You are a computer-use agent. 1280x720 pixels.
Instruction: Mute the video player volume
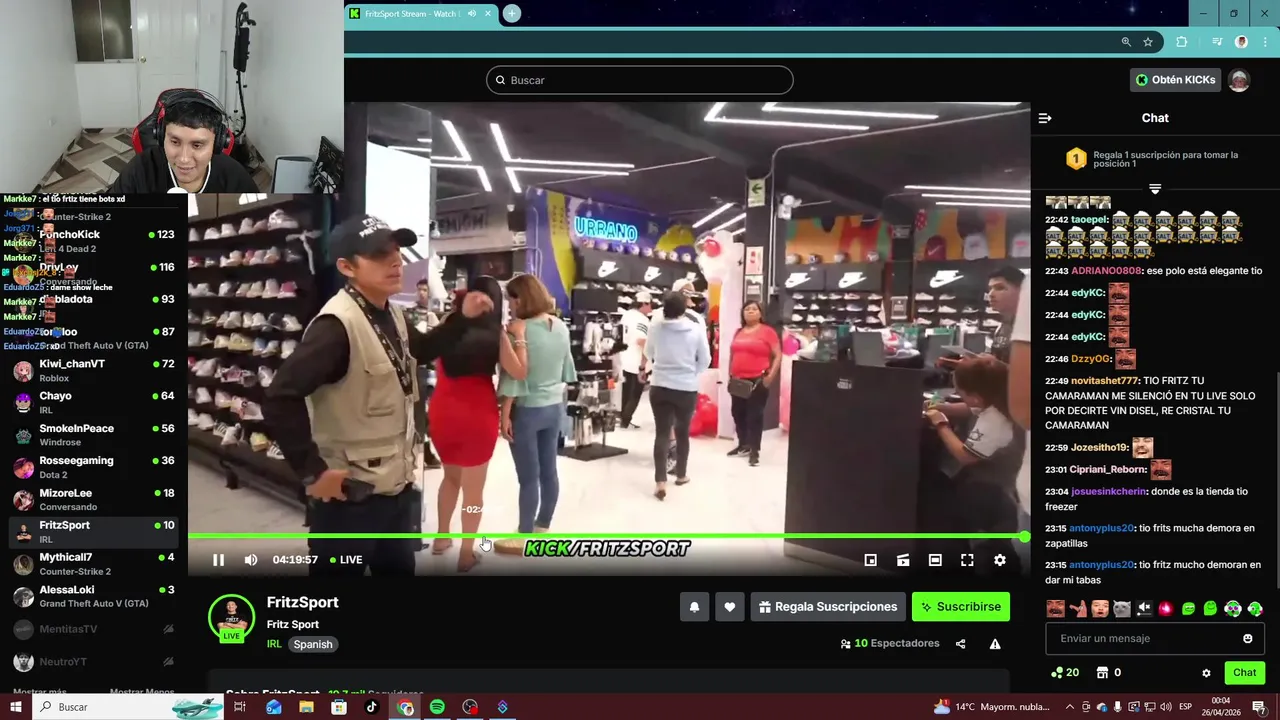tap(251, 560)
